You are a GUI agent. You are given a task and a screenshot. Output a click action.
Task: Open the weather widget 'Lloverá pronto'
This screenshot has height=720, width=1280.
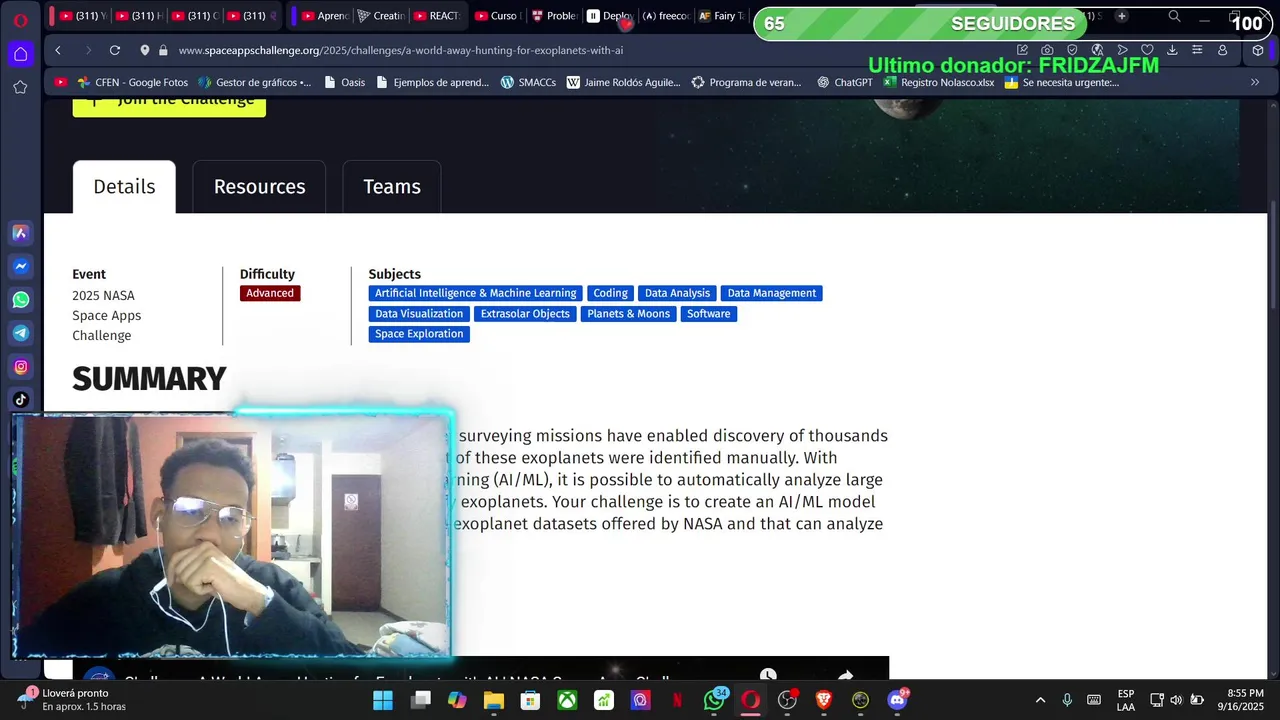click(x=70, y=700)
